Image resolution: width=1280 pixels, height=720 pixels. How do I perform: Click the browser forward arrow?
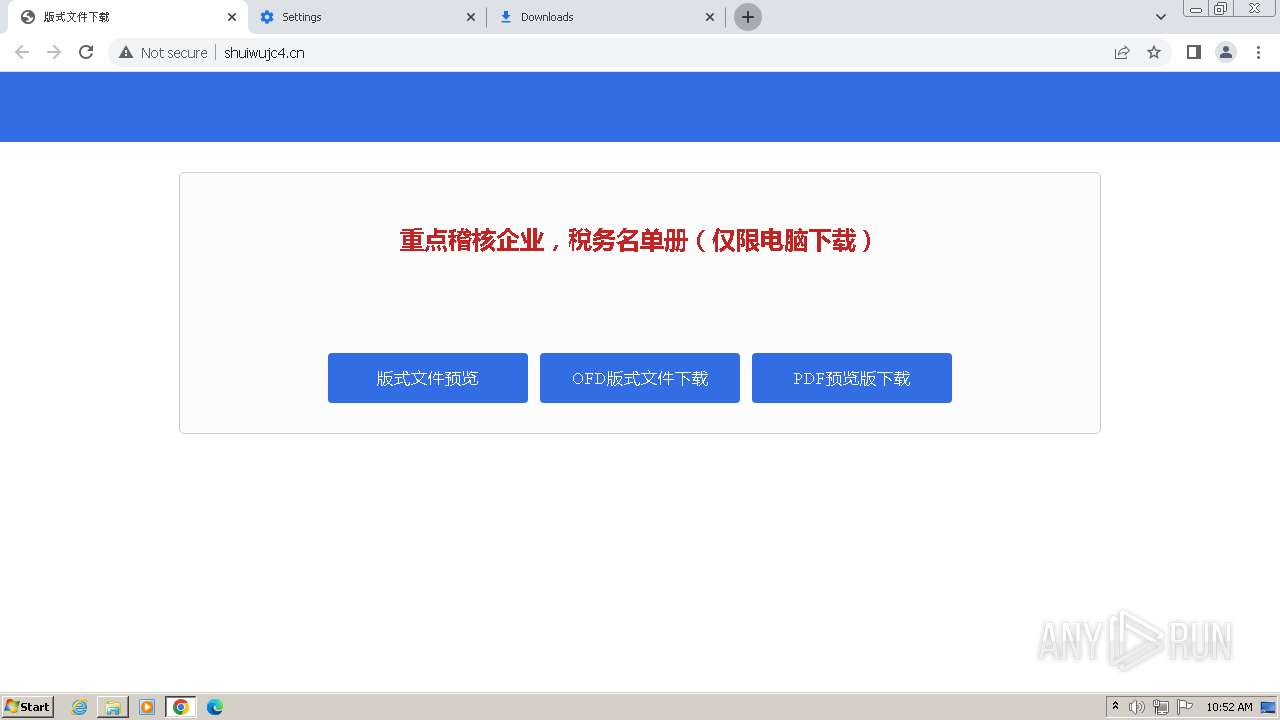[54, 52]
